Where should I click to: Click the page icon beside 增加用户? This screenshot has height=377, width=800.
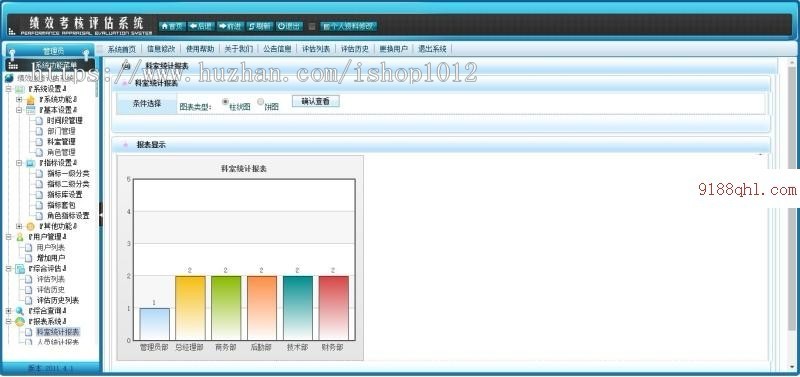click(29, 258)
